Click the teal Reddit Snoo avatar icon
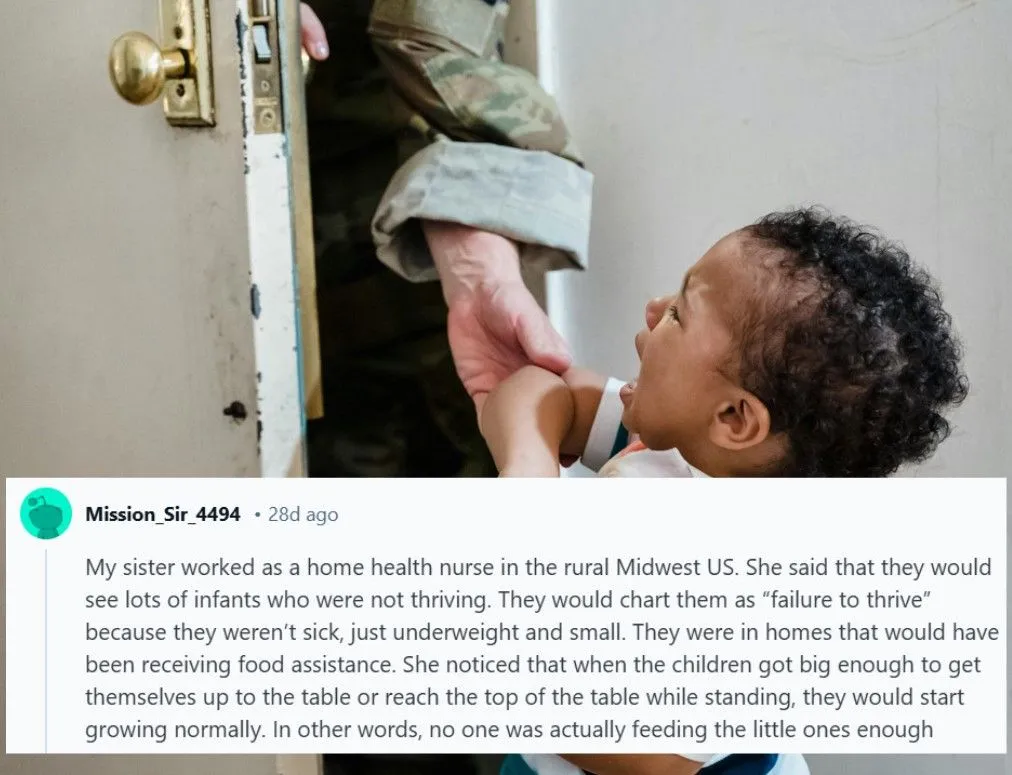Image resolution: width=1012 pixels, height=775 pixels. tap(46, 514)
